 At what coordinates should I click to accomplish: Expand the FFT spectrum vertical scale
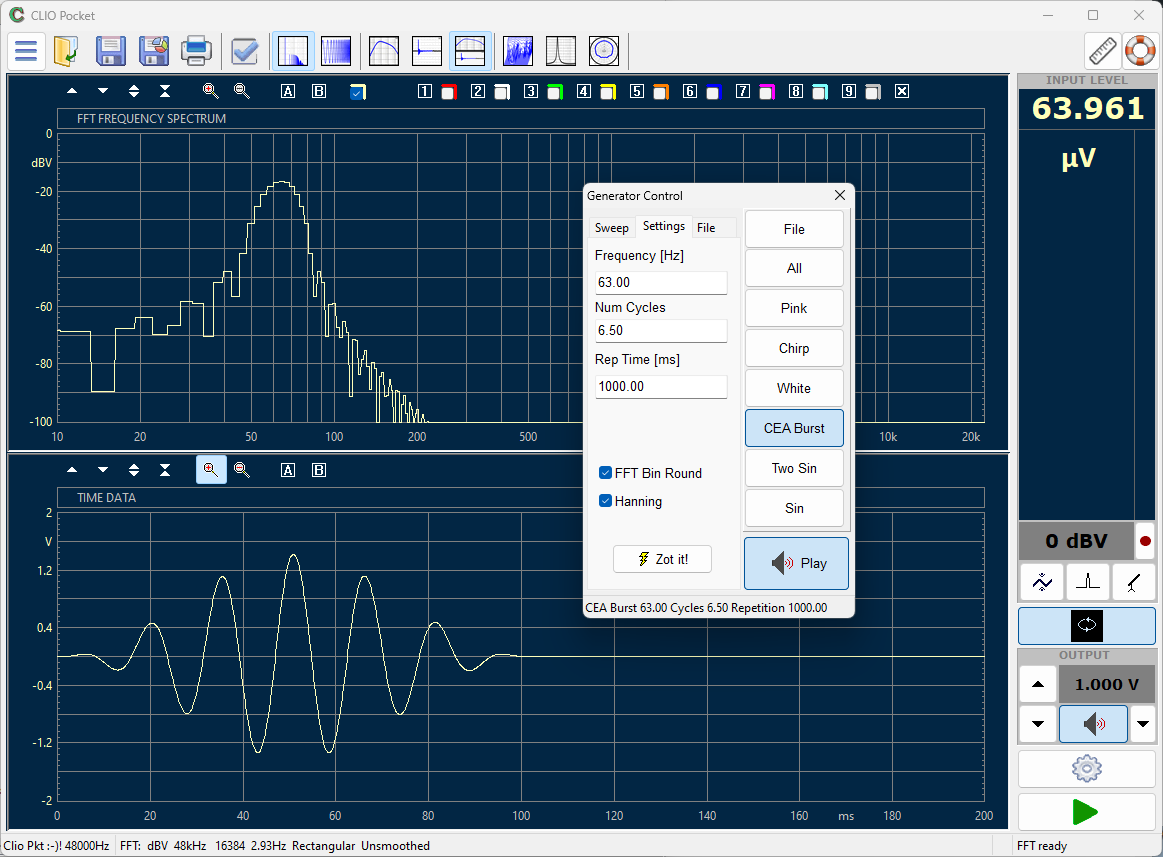tap(134, 91)
